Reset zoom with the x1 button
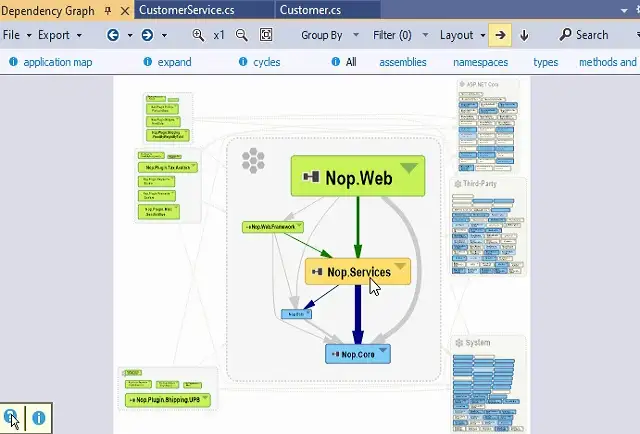This screenshot has height=434, width=640. point(219,35)
